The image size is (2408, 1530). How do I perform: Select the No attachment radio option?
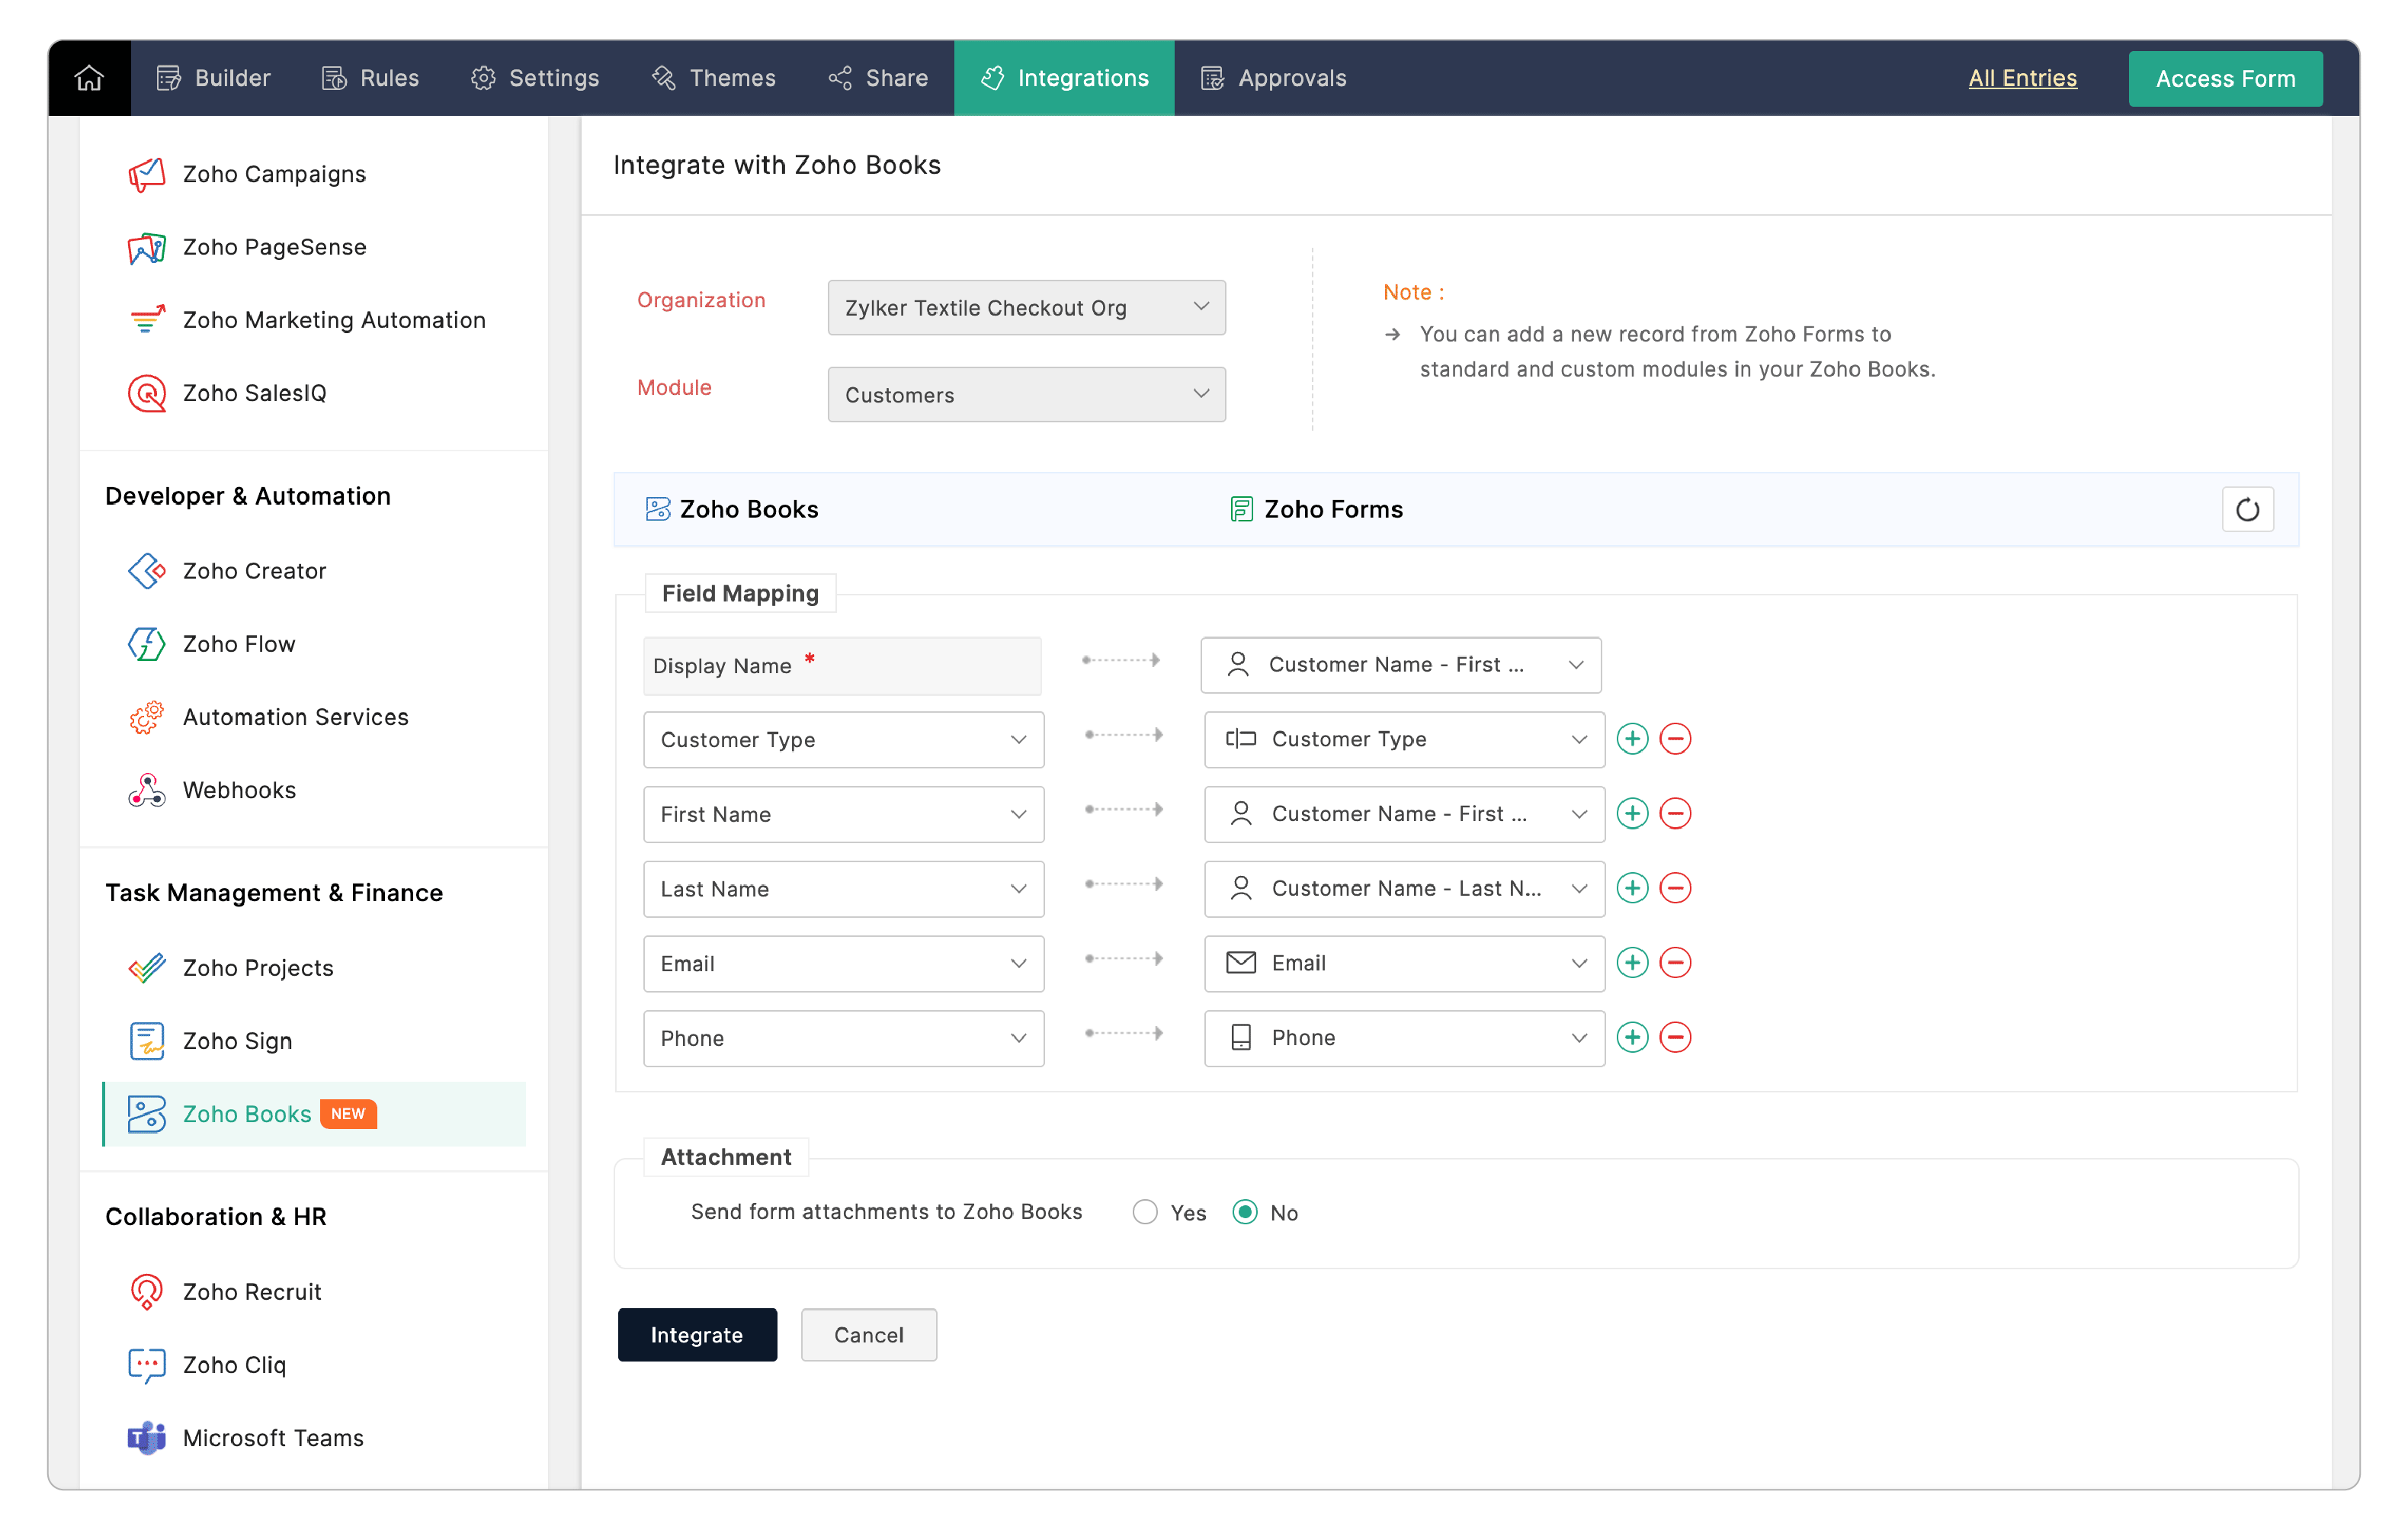(x=1244, y=1212)
